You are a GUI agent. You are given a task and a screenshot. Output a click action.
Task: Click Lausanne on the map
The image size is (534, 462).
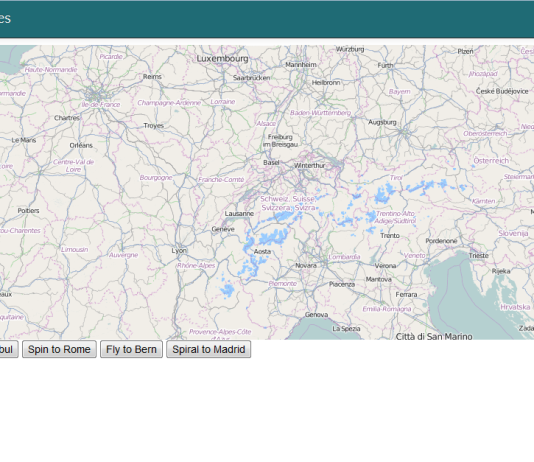click(239, 213)
